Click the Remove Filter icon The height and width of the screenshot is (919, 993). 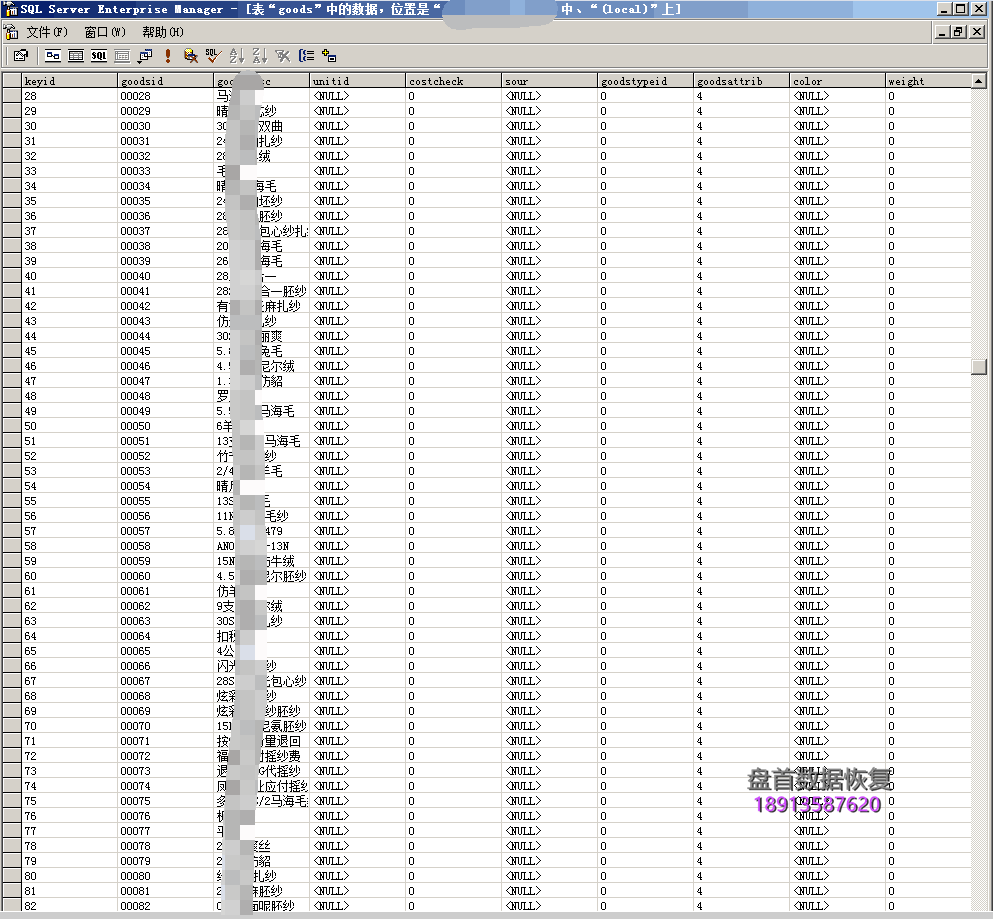pyautogui.click(x=282, y=56)
